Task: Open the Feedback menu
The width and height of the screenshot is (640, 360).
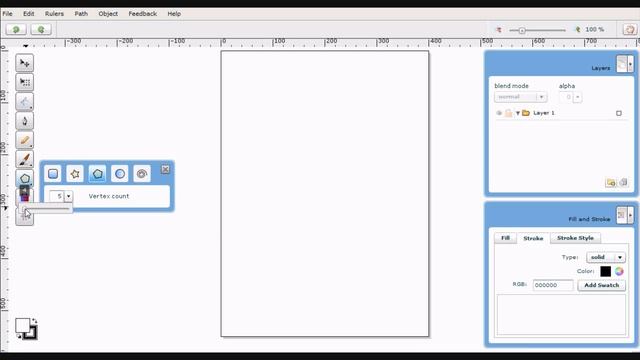Action: click(142, 13)
